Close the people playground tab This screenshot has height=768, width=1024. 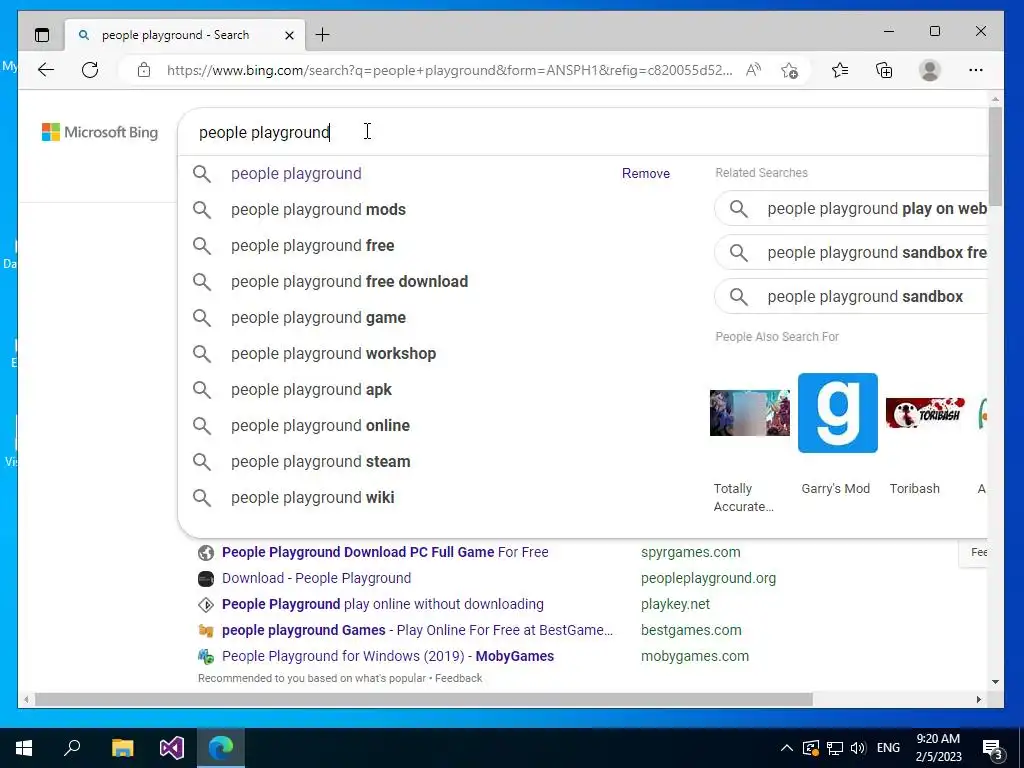[x=289, y=35]
